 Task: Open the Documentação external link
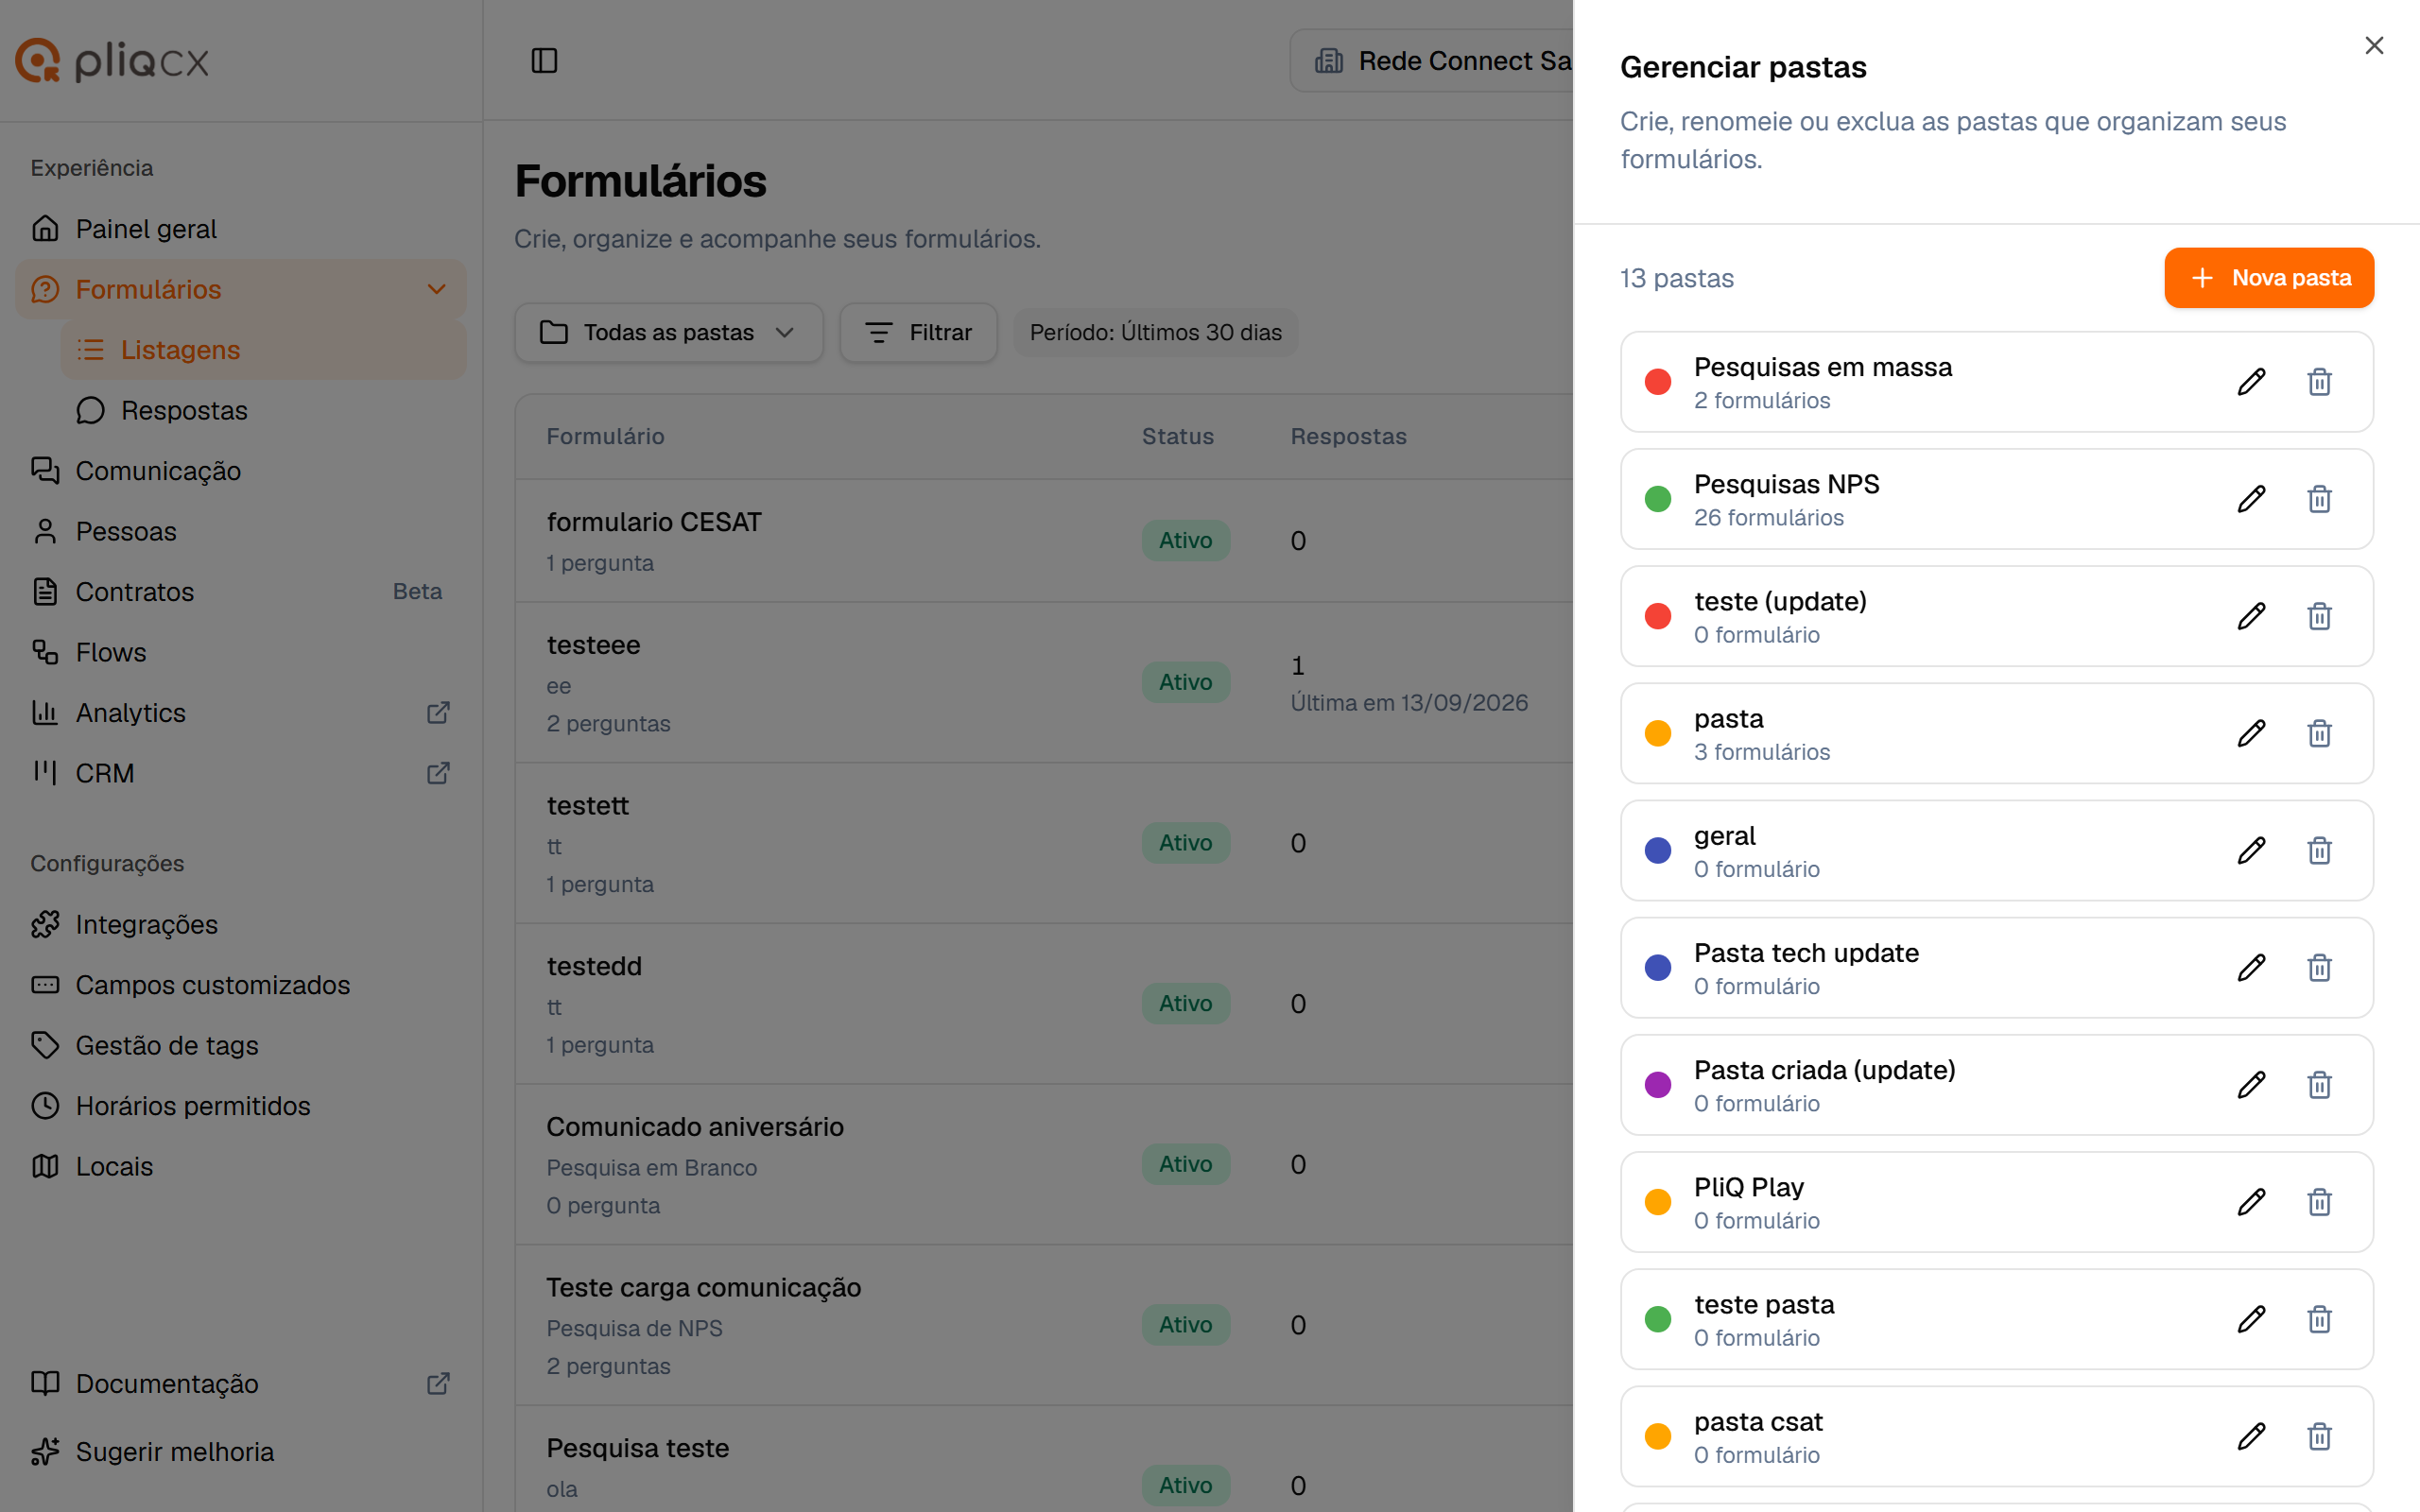(x=241, y=1384)
